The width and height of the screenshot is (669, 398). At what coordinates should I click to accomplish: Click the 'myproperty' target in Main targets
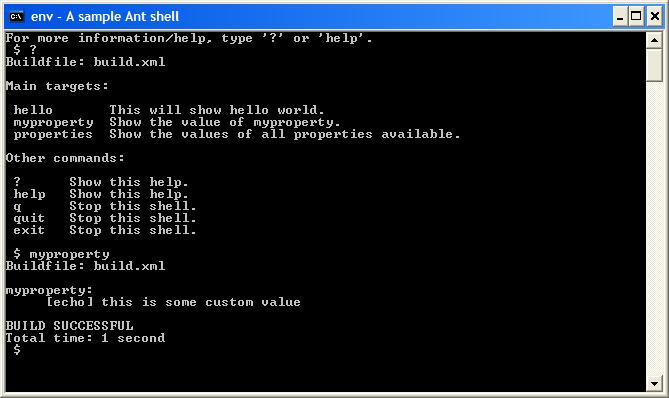click(53, 122)
